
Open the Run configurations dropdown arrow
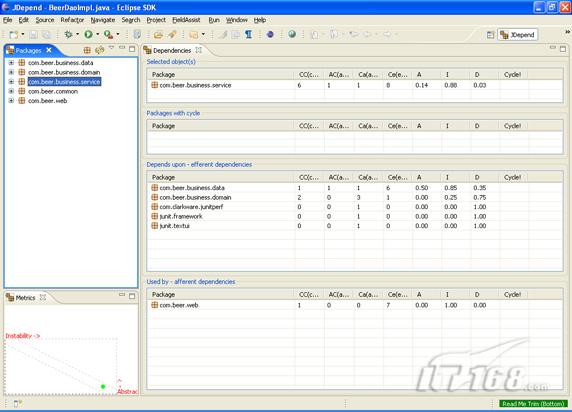point(97,34)
